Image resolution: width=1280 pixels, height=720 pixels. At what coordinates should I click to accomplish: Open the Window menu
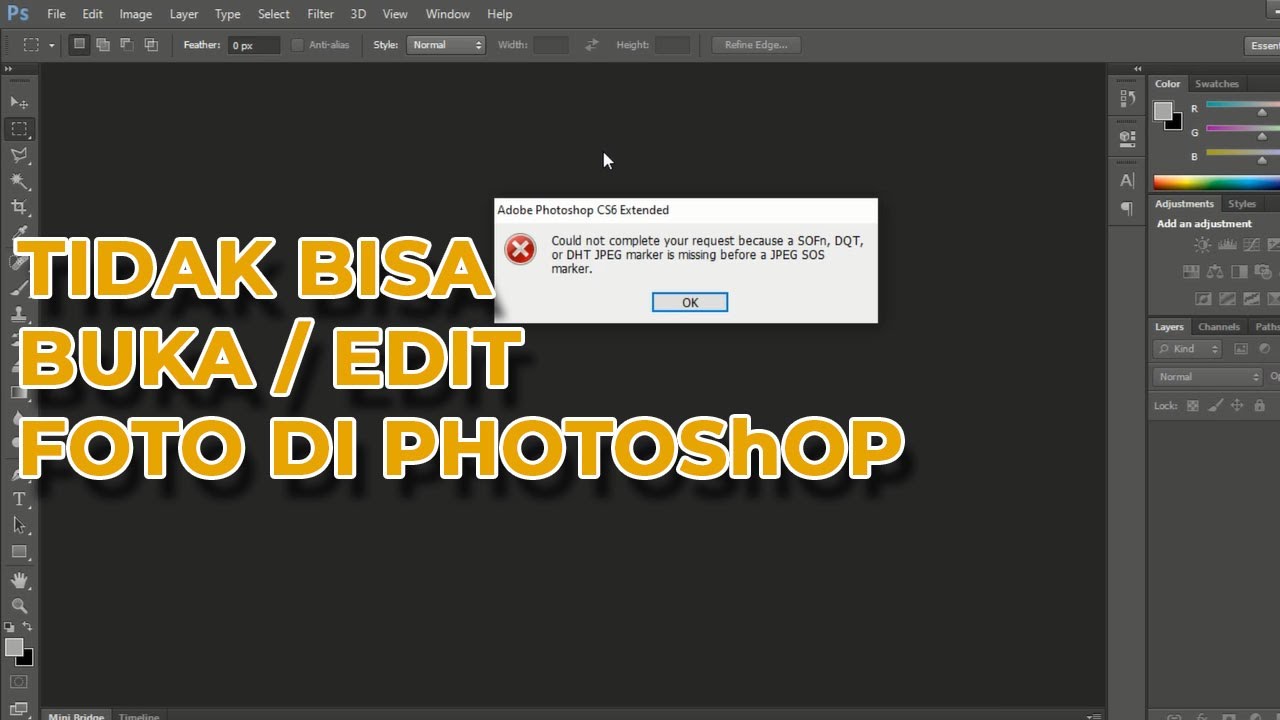448,14
